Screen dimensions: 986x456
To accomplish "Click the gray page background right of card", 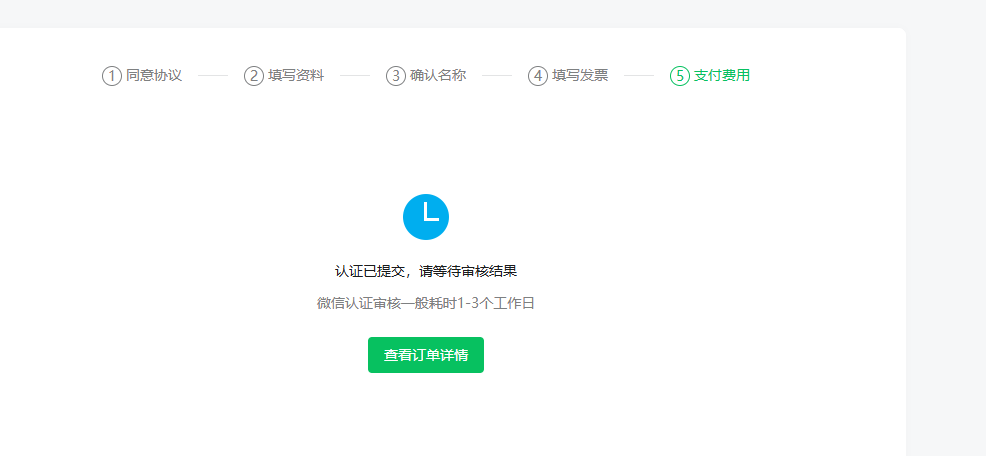I will pyautogui.click(x=946, y=240).
